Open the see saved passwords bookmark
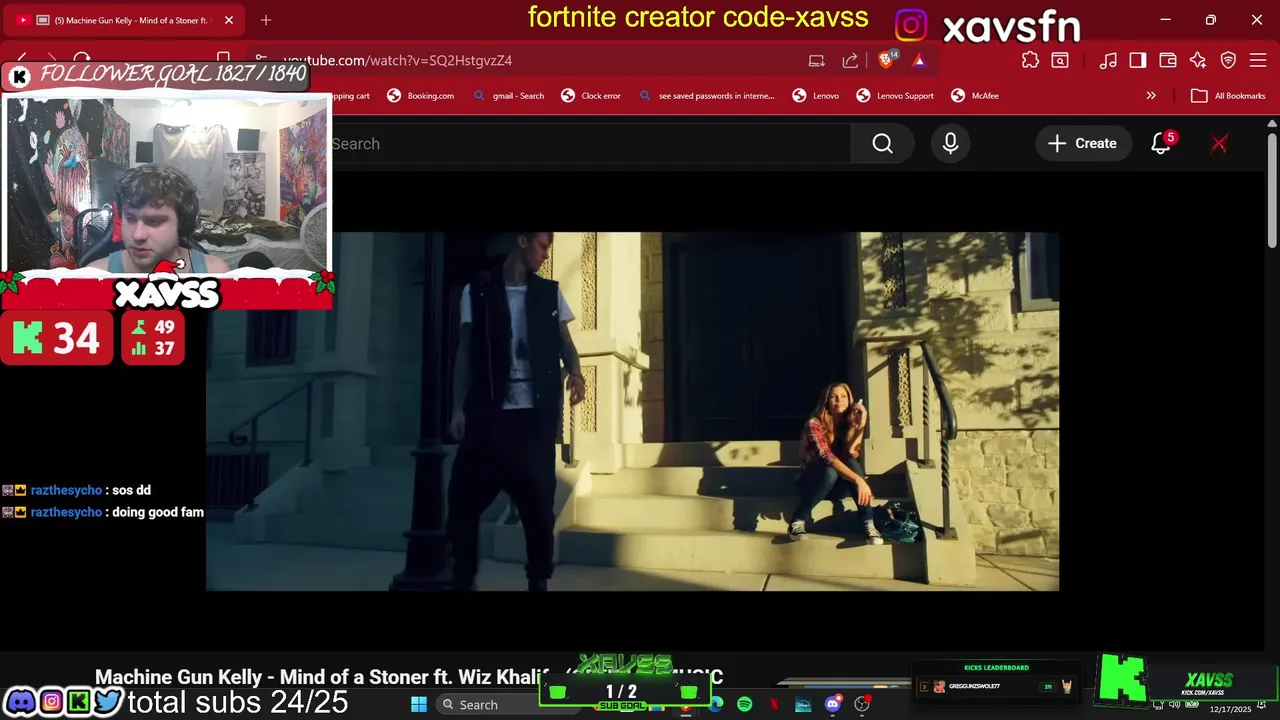 pos(707,96)
